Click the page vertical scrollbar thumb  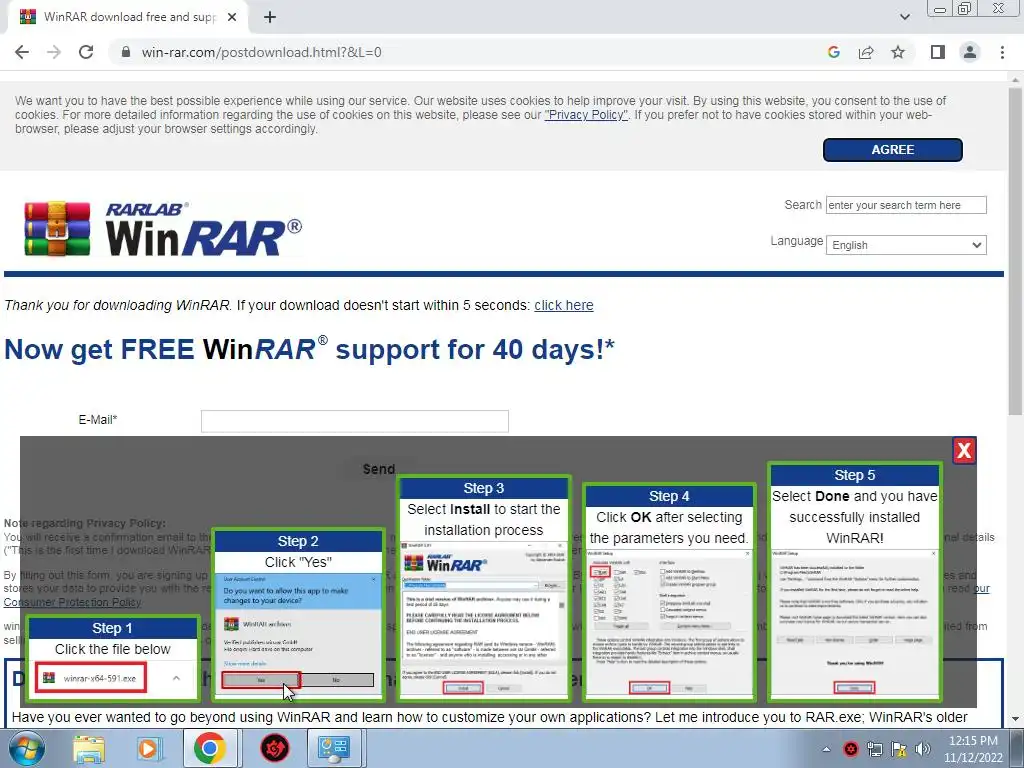(1015, 251)
